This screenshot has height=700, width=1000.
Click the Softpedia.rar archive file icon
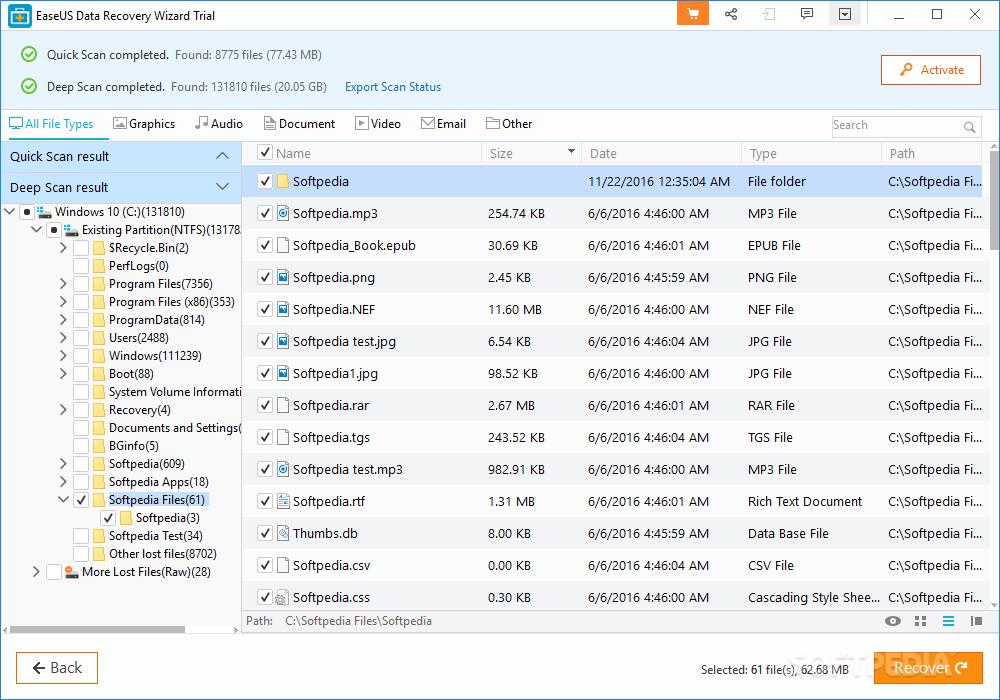pos(283,405)
